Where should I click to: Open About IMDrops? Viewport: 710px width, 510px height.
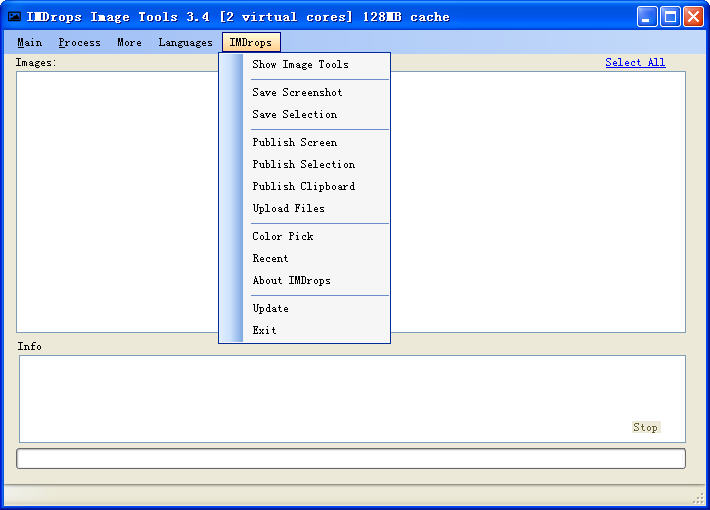pos(304,281)
